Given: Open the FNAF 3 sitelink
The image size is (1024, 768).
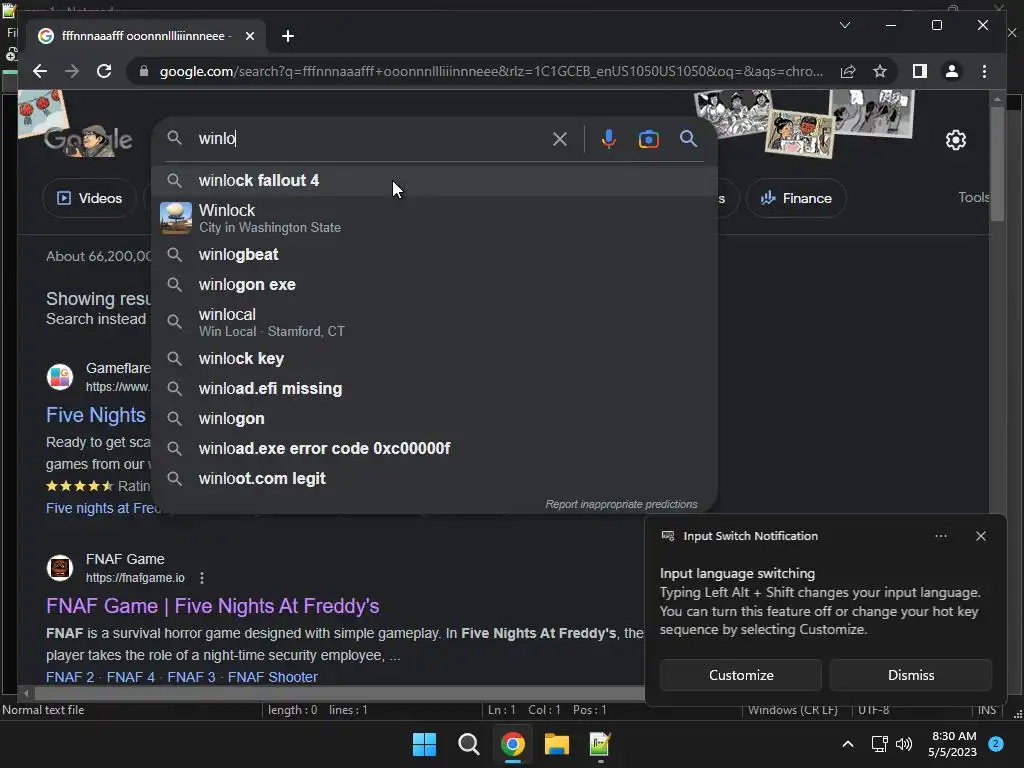Looking at the screenshot, I should click(x=191, y=677).
